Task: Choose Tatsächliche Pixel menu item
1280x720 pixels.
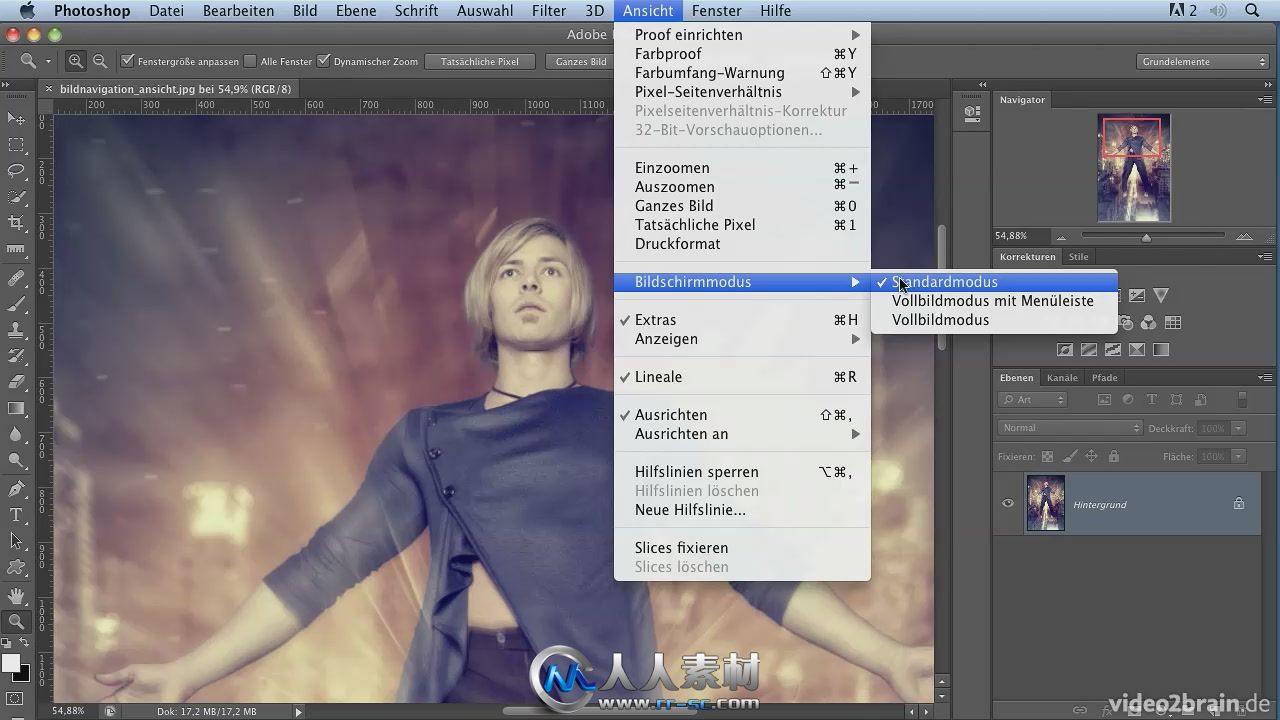Action: [742, 225]
